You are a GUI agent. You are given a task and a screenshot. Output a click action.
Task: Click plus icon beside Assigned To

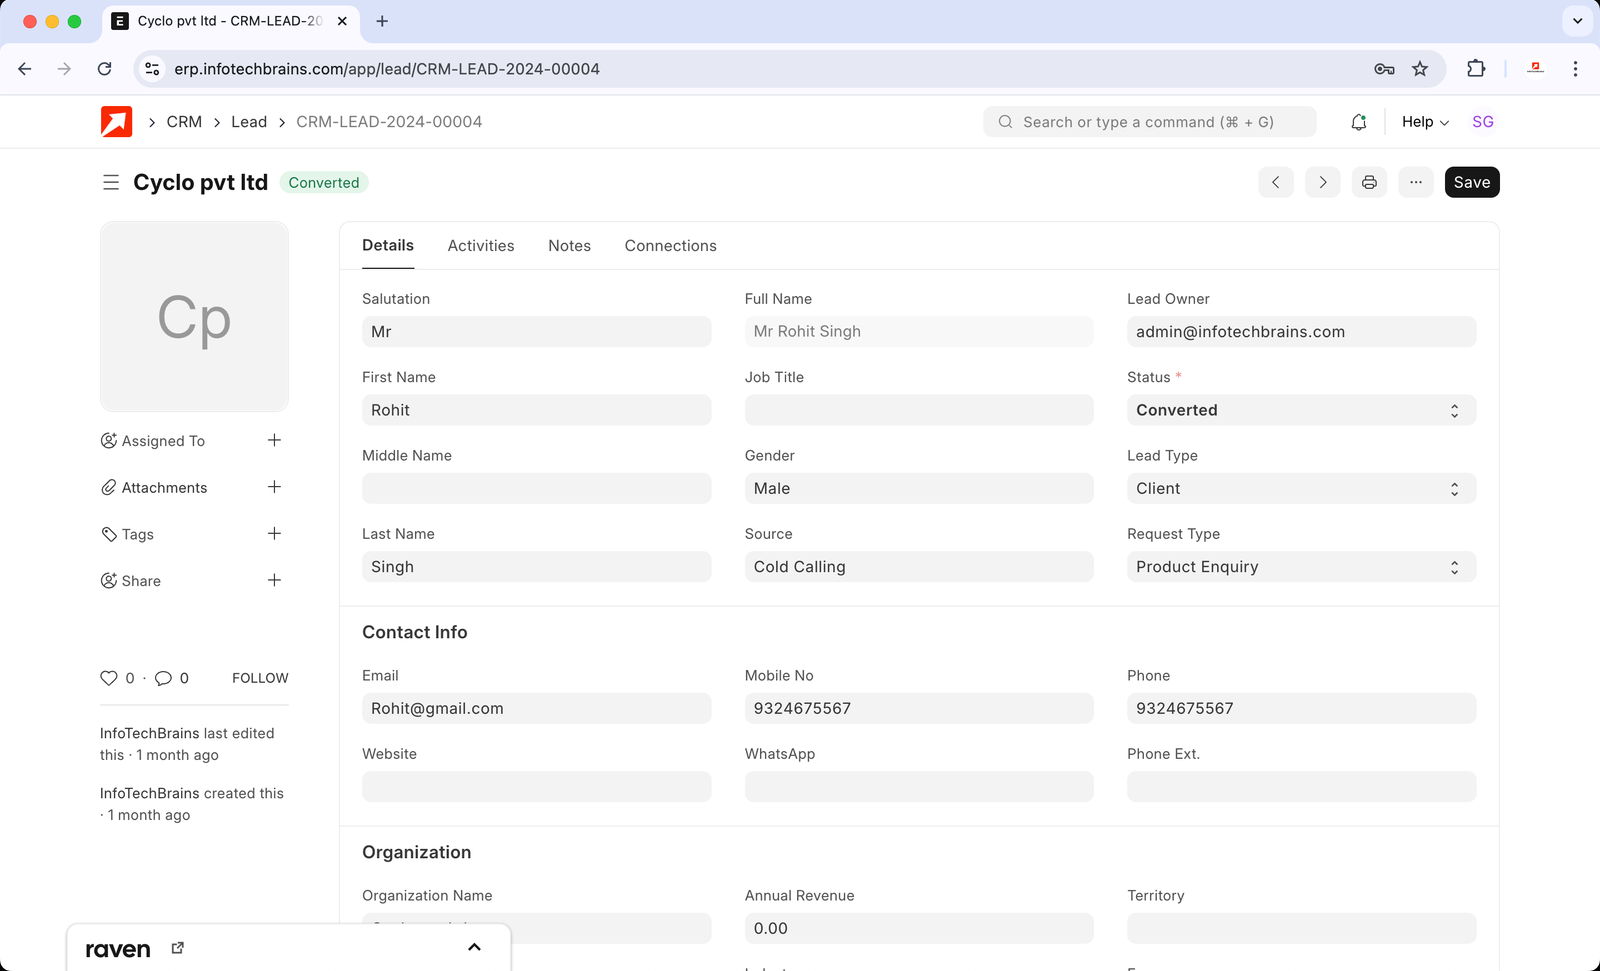[x=274, y=441]
